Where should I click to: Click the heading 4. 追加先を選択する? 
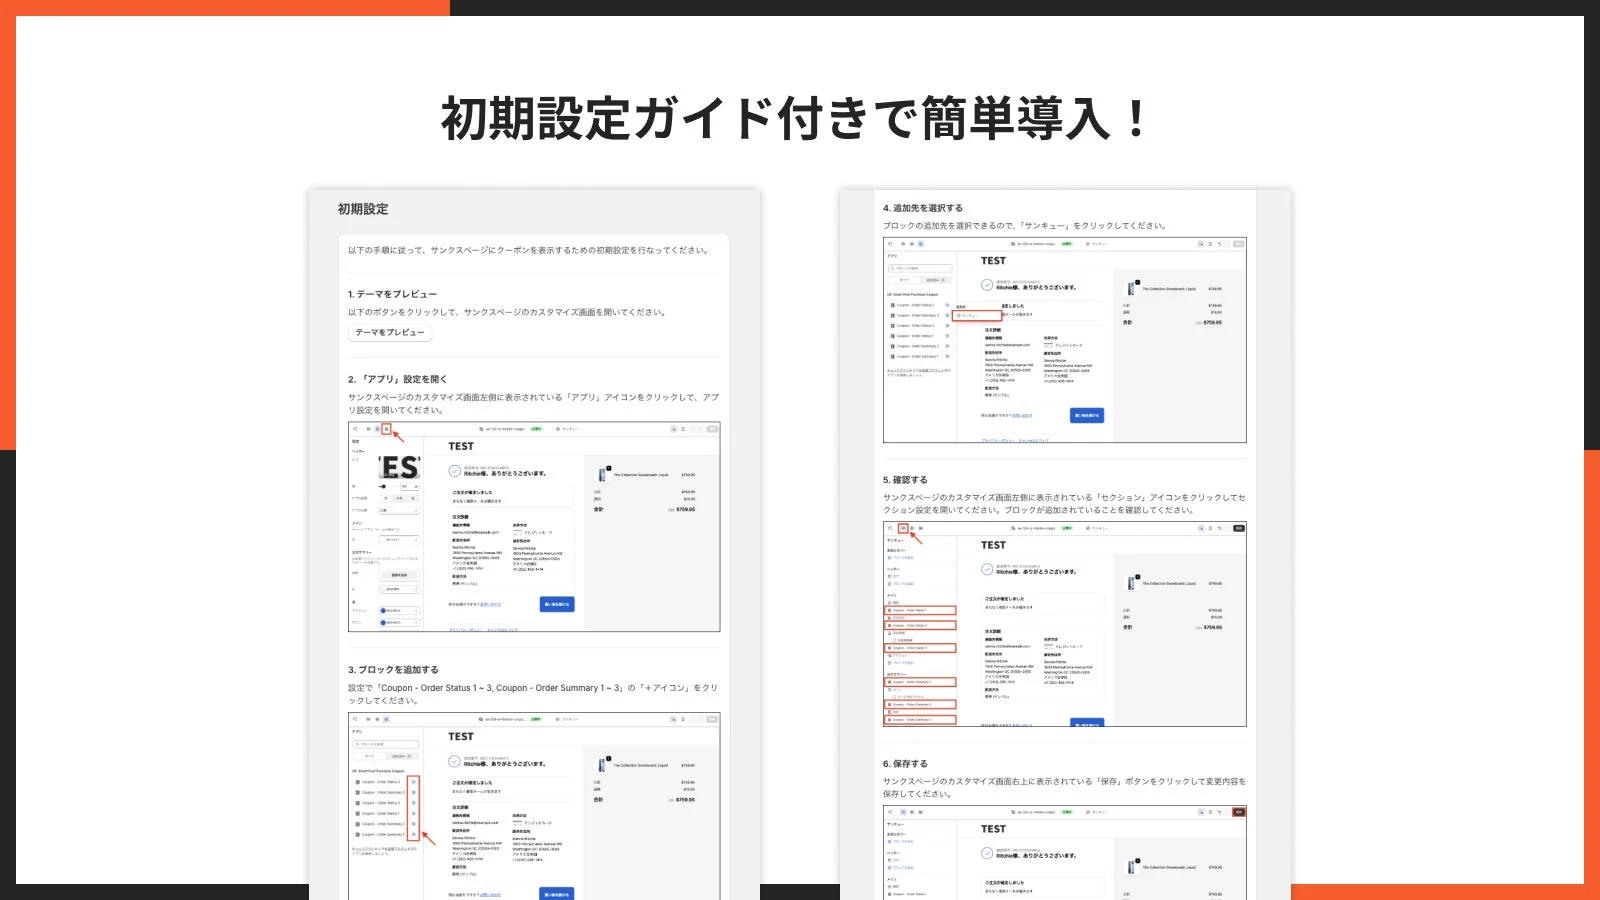(x=923, y=208)
